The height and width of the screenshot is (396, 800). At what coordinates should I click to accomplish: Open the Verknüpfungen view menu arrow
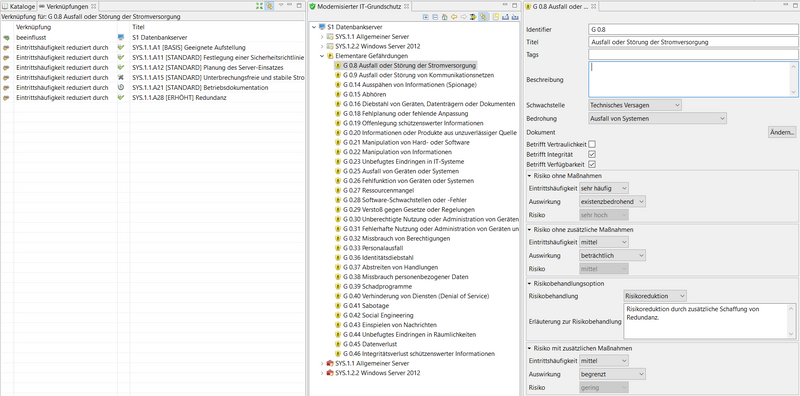pyautogui.click(x=281, y=5)
